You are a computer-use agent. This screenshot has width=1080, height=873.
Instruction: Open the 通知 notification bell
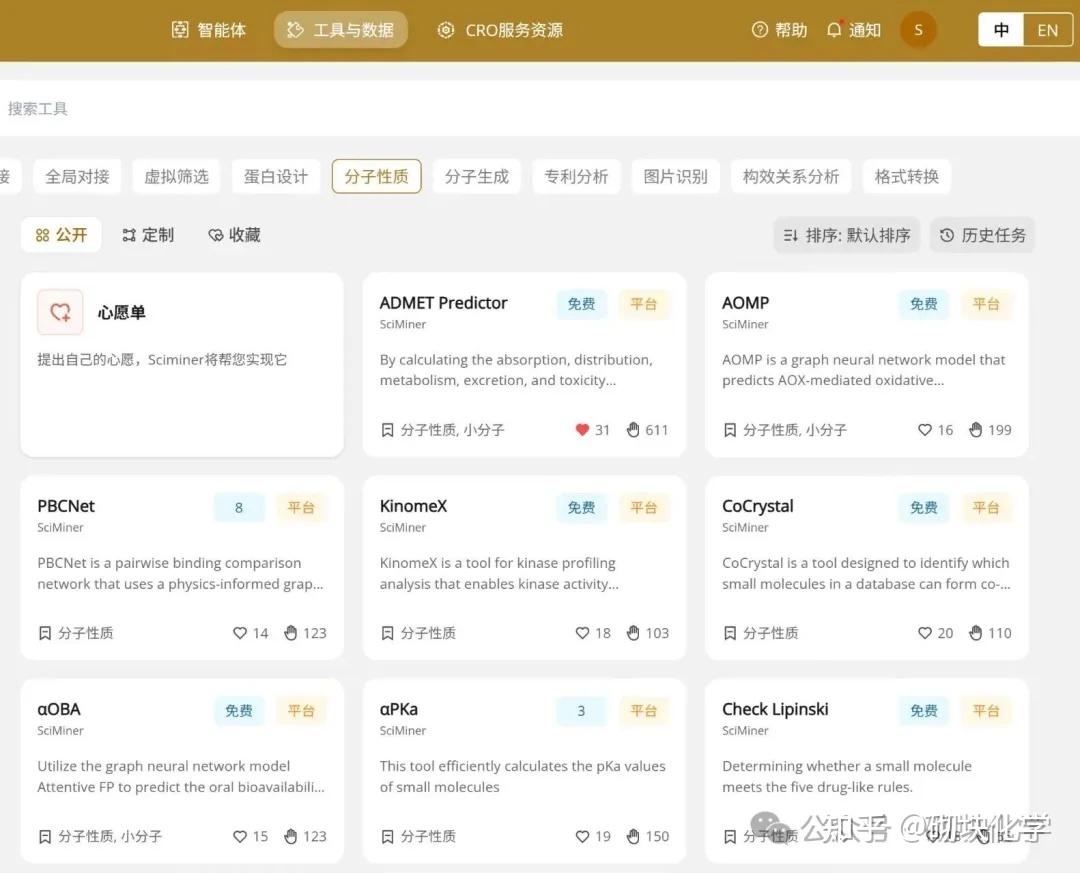[835, 30]
